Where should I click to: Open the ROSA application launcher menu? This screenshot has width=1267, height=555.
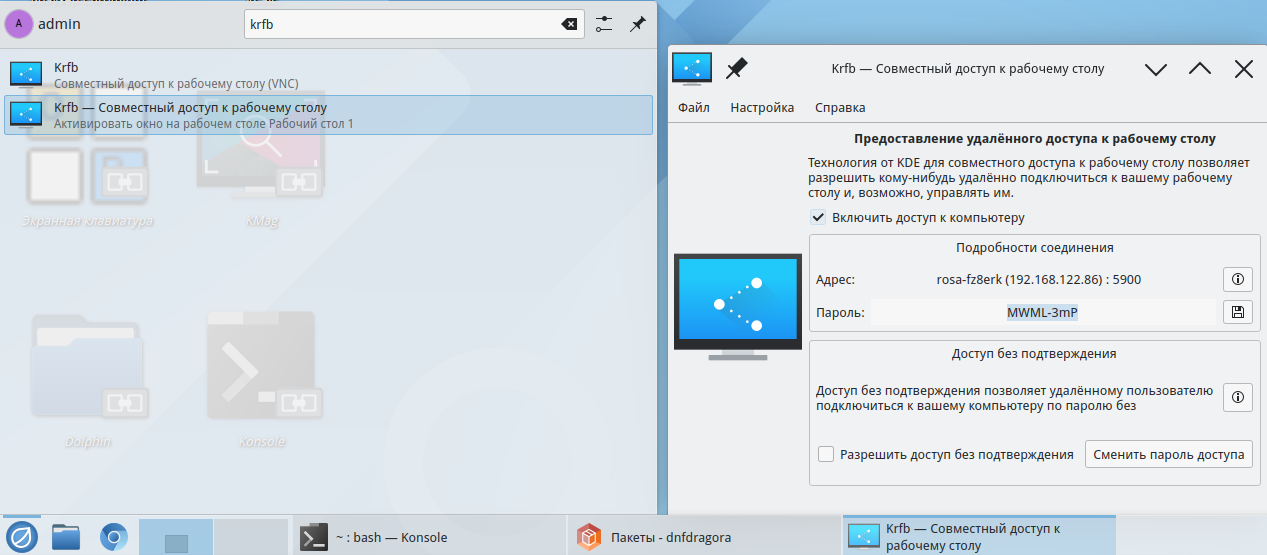22,537
